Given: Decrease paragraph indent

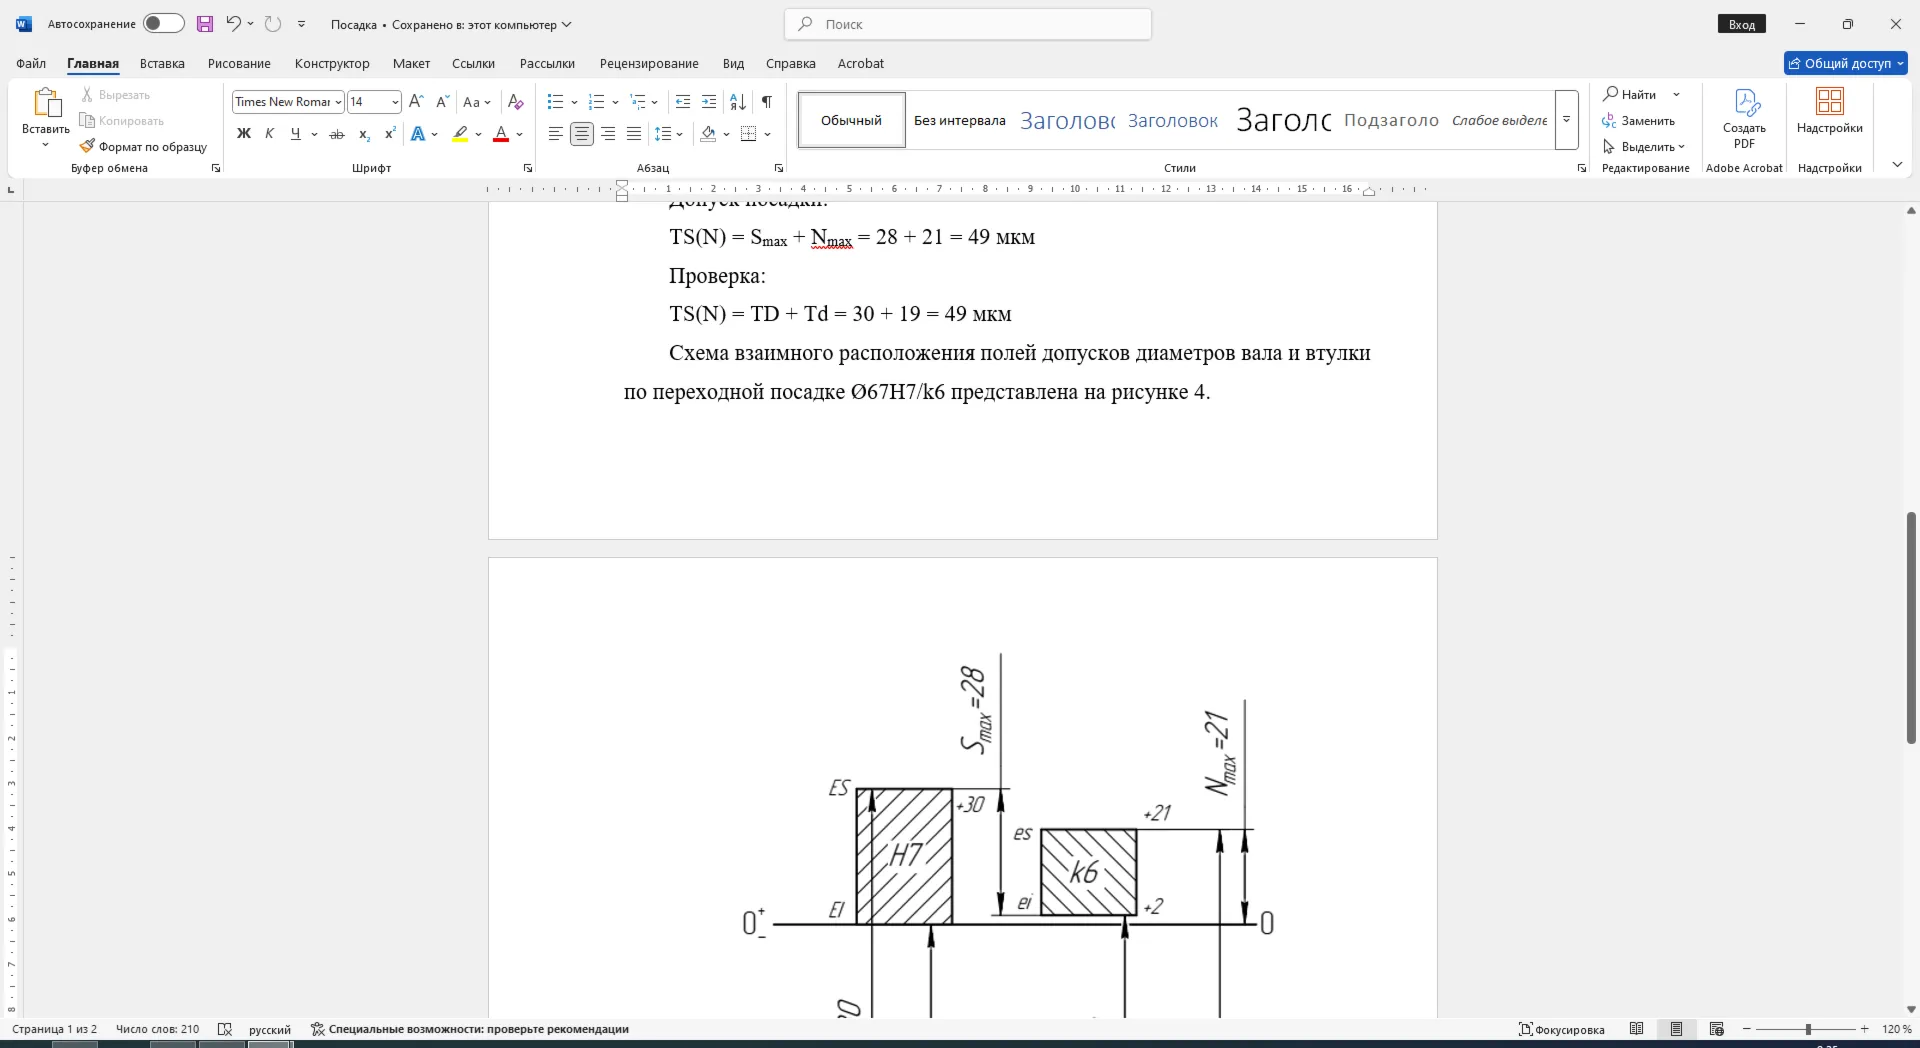Looking at the screenshot, I should pyautogui.click(x=683, y=102).
